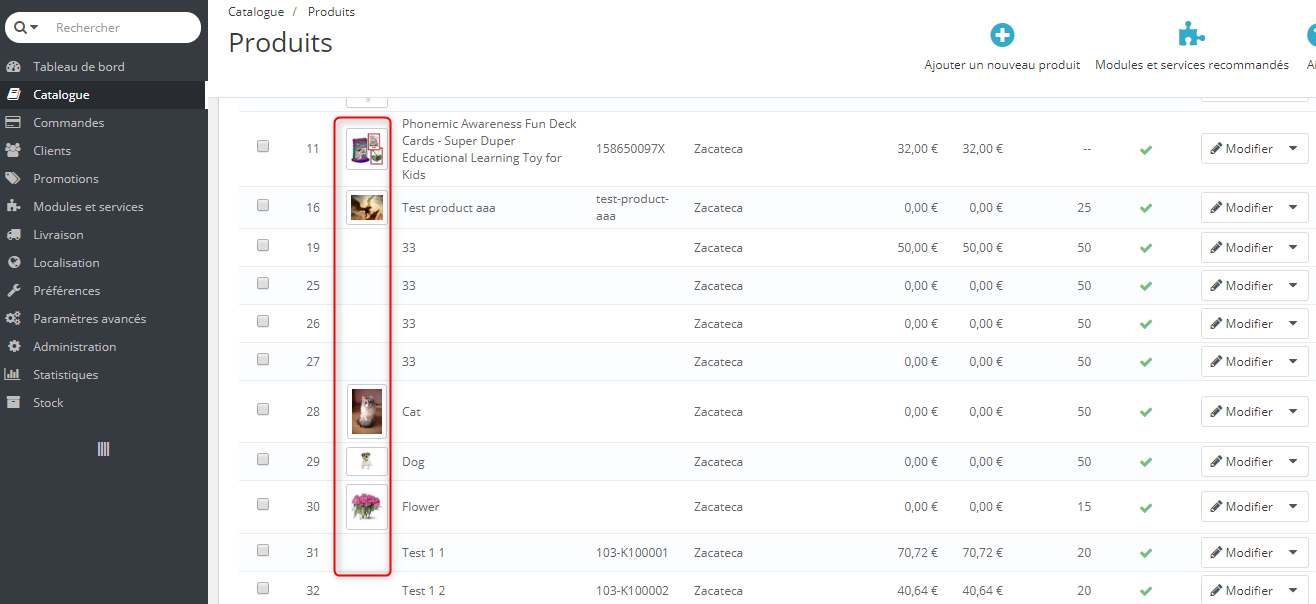Click the Livraison truck icon

coord(13,235)
